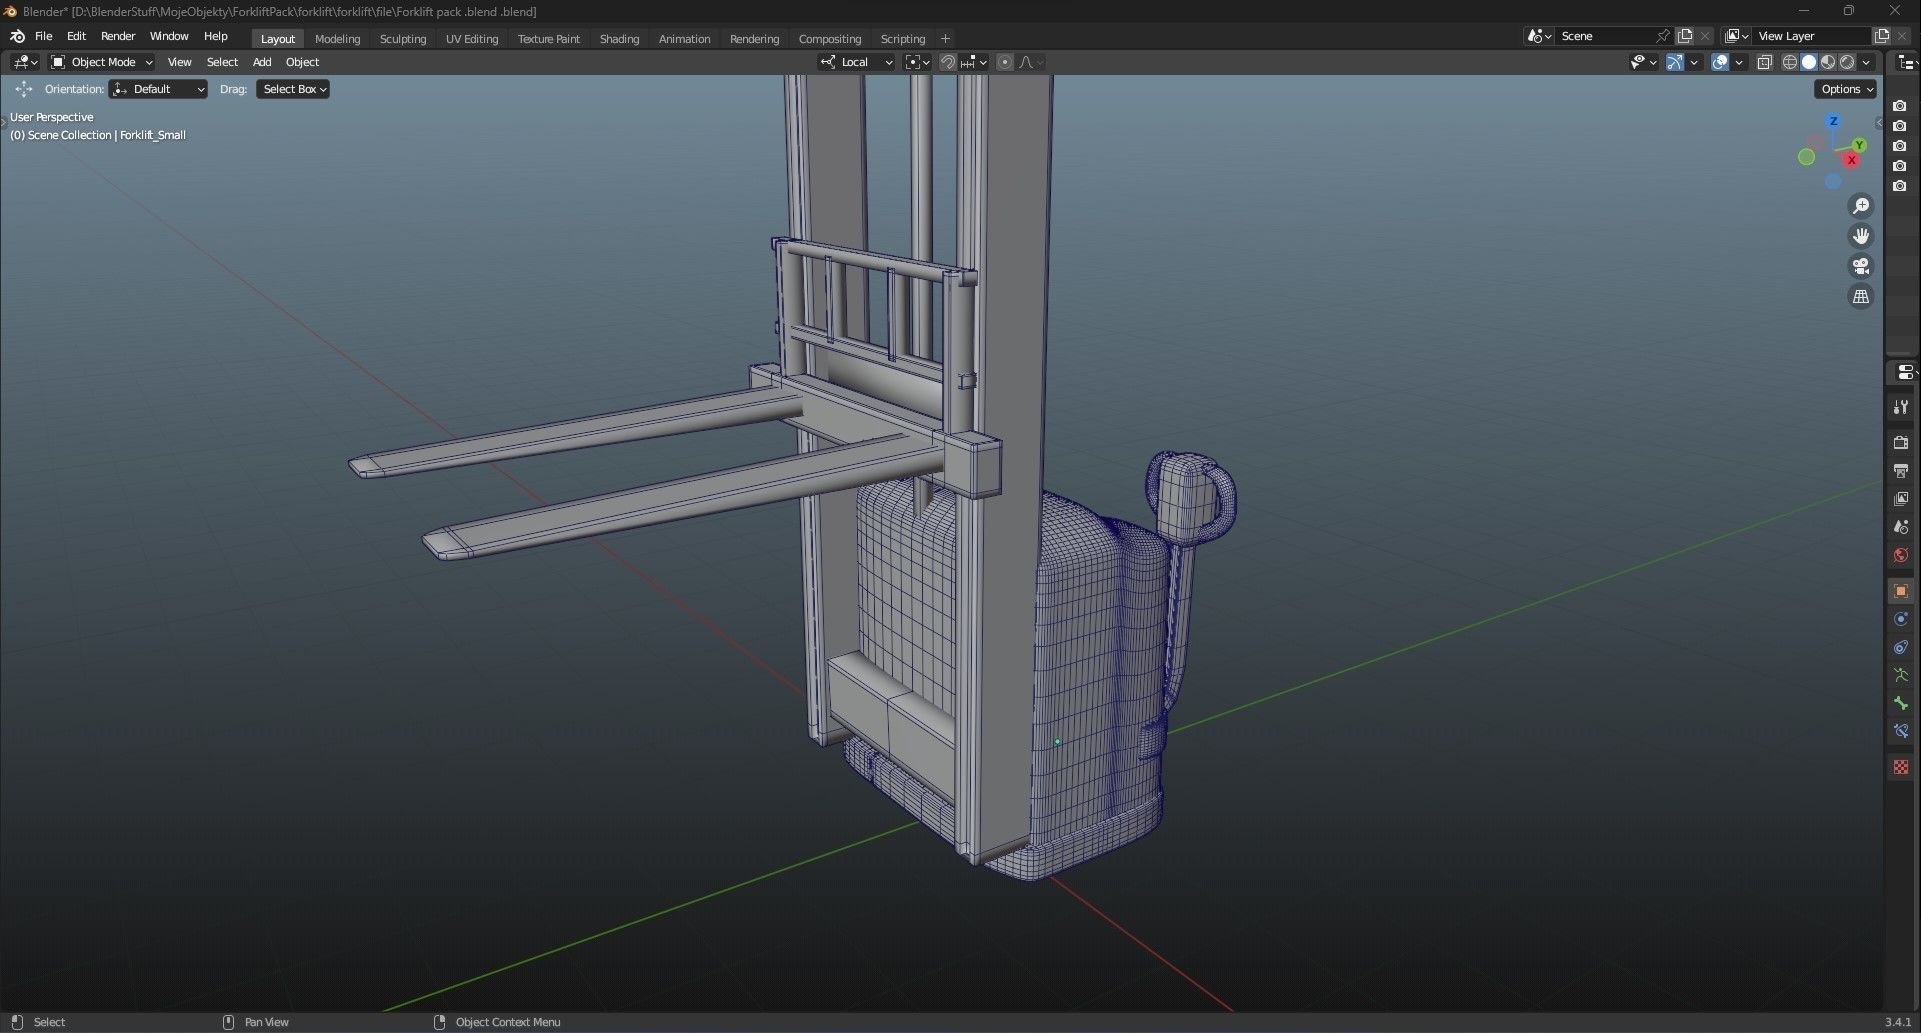This screenshot has width=1921, height=1033.
Task: Toggle show overlays button
Action: (x=1720, y=62)
